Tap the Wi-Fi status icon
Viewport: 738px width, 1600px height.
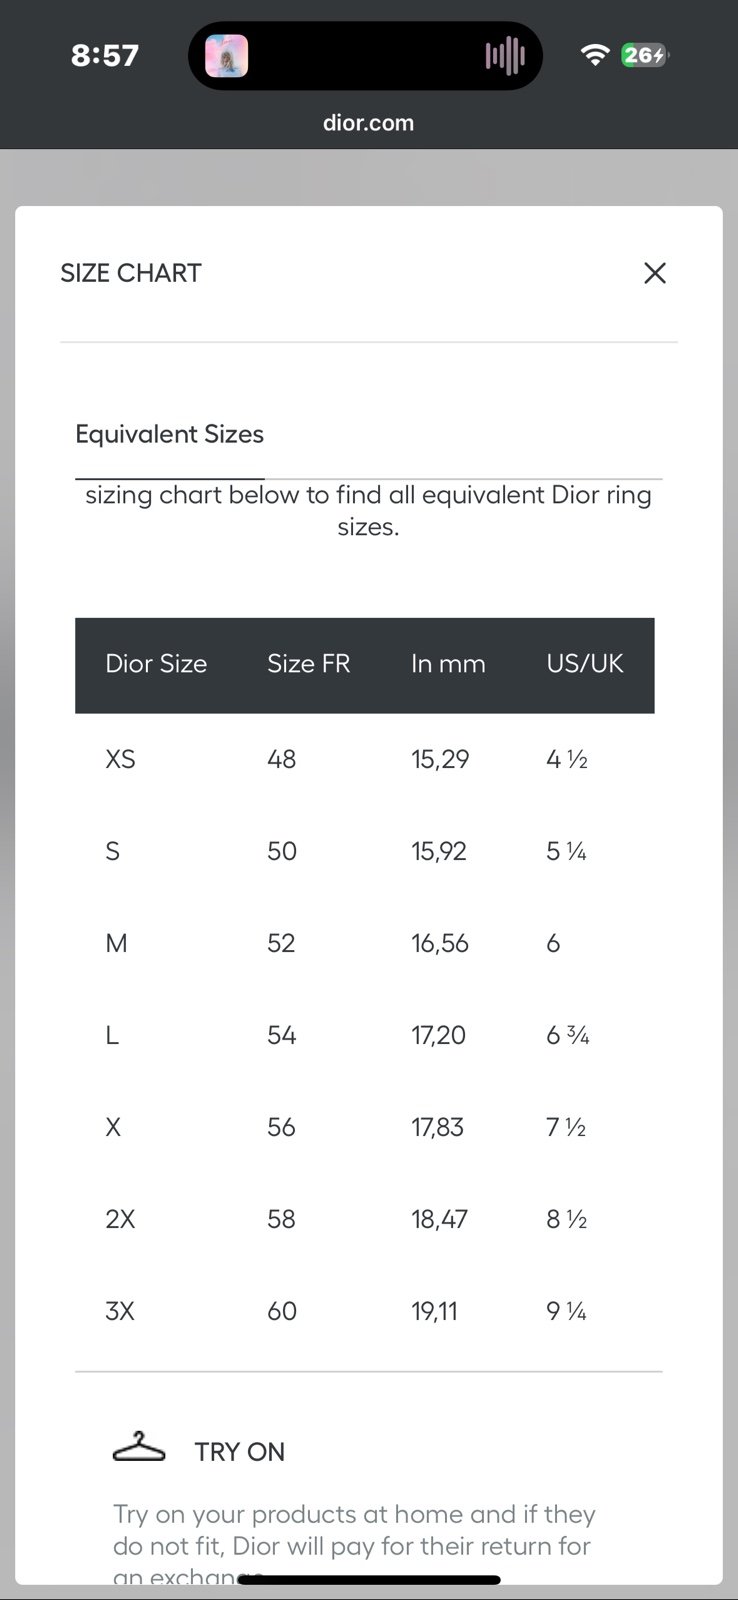tap(595, 55)
